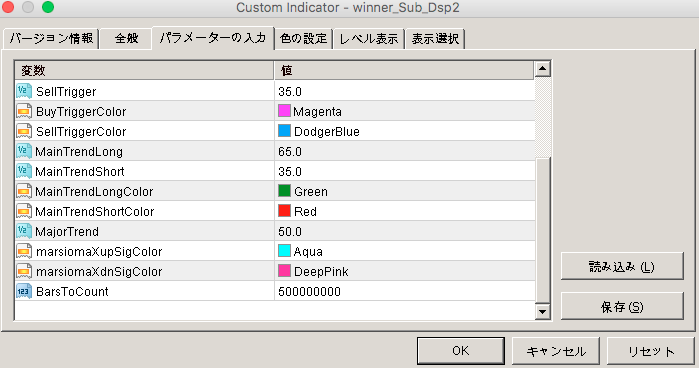699x368 pixels.
Task: Select the BarsToCount value 500000000 field
Action: 404,291
